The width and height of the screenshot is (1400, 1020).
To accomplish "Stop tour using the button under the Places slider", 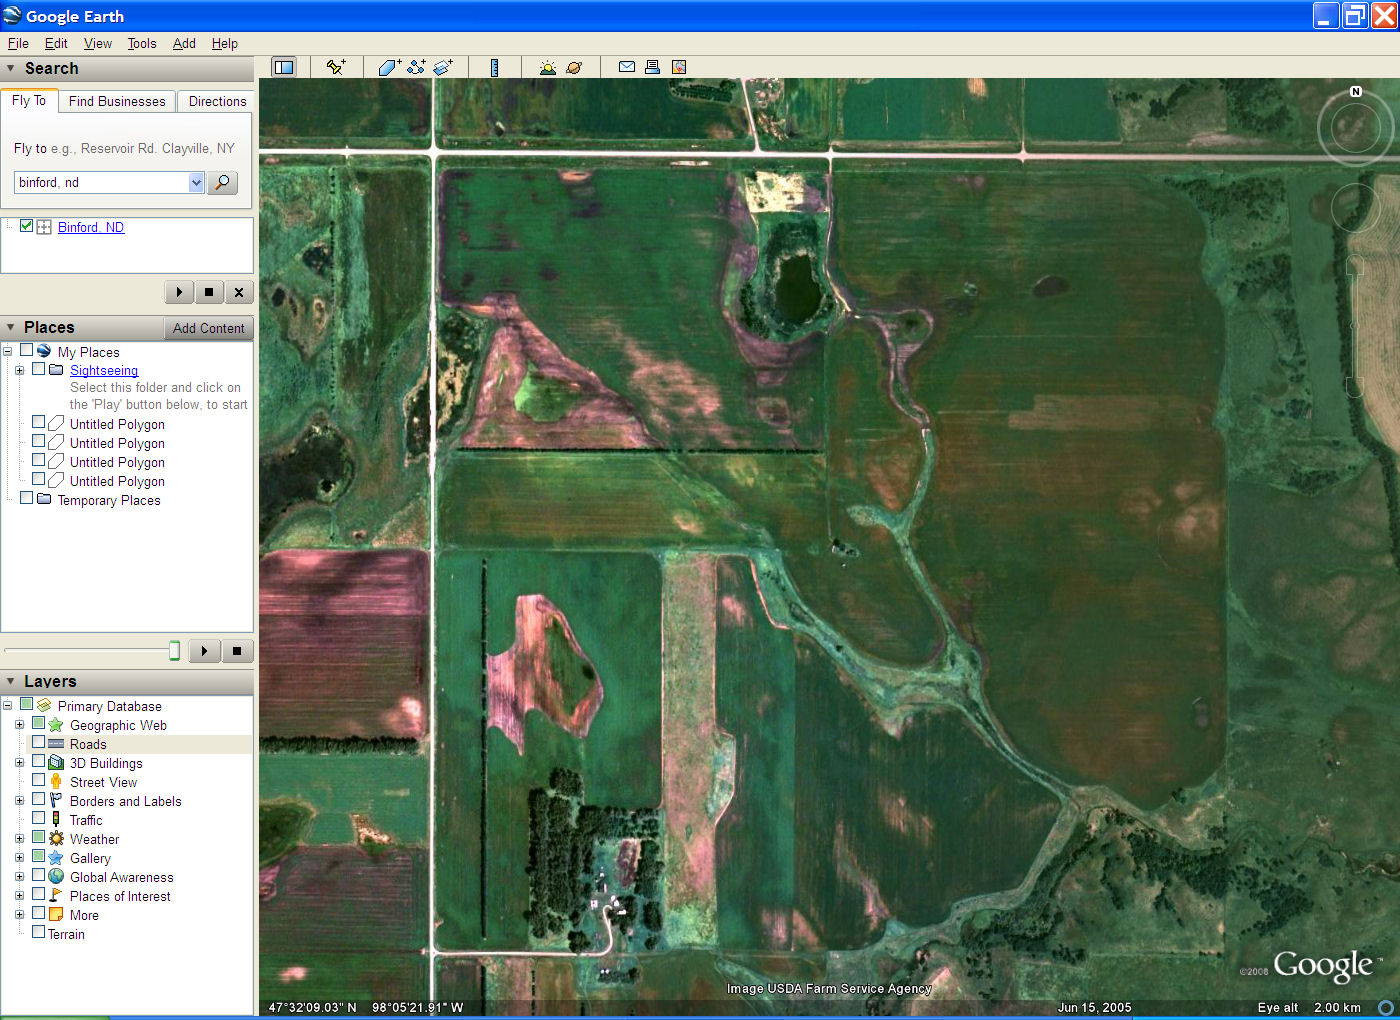I will click(x=237, y=651).
